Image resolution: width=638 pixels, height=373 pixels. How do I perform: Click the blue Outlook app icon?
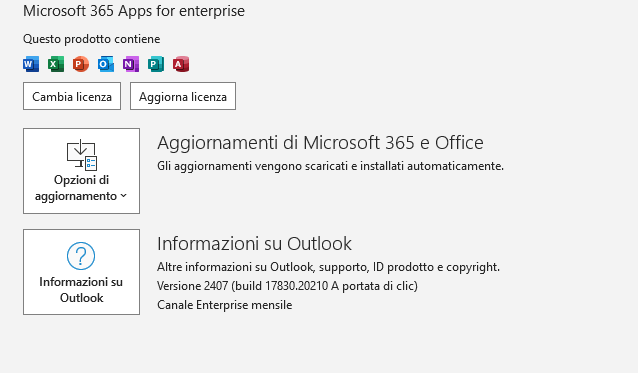[106, 64]
